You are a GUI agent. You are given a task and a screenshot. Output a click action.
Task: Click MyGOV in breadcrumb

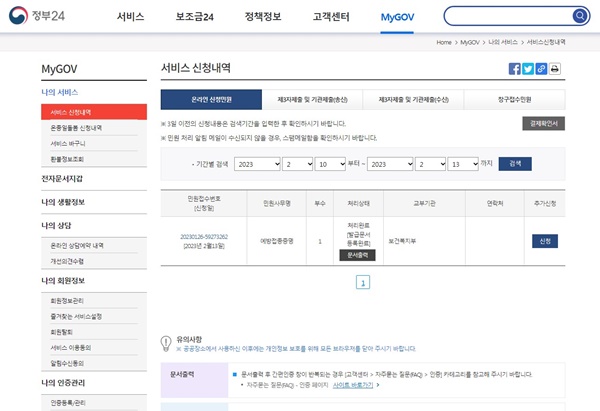[470, 42]
